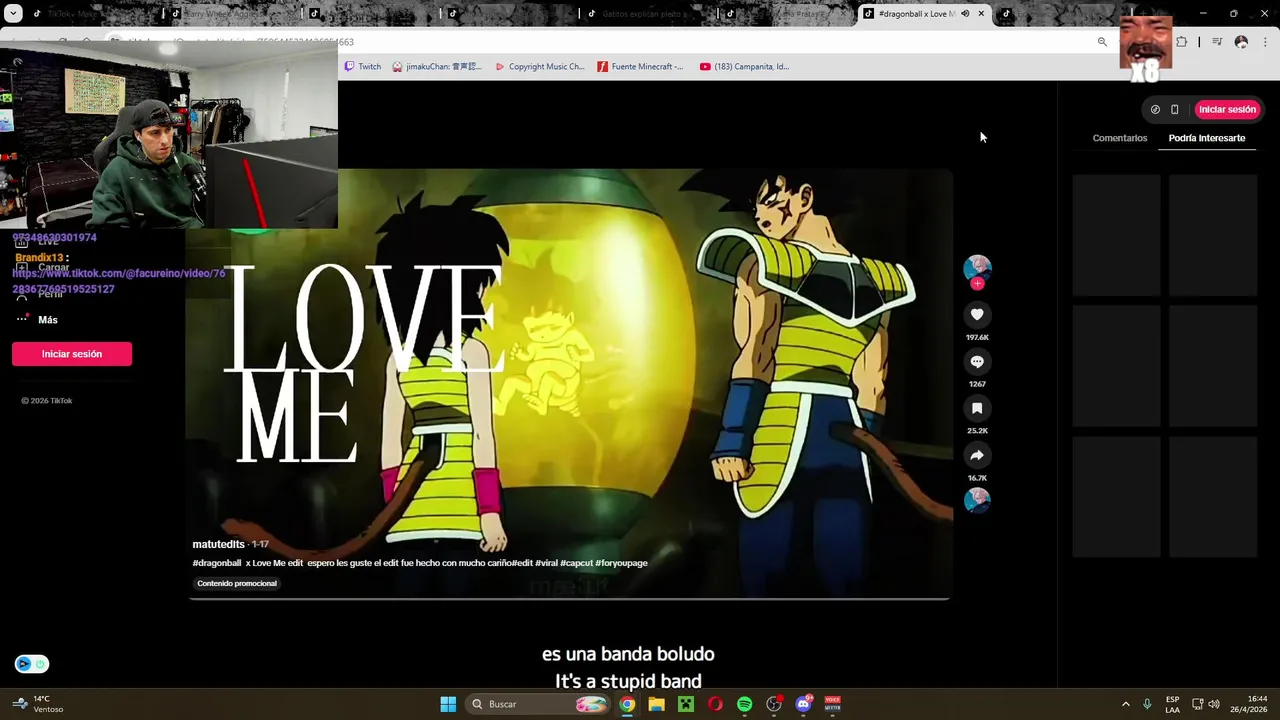Screen dimensions: 1280x720
Task: Seek using the video progress bar
Action: click(x=568, y=599)
